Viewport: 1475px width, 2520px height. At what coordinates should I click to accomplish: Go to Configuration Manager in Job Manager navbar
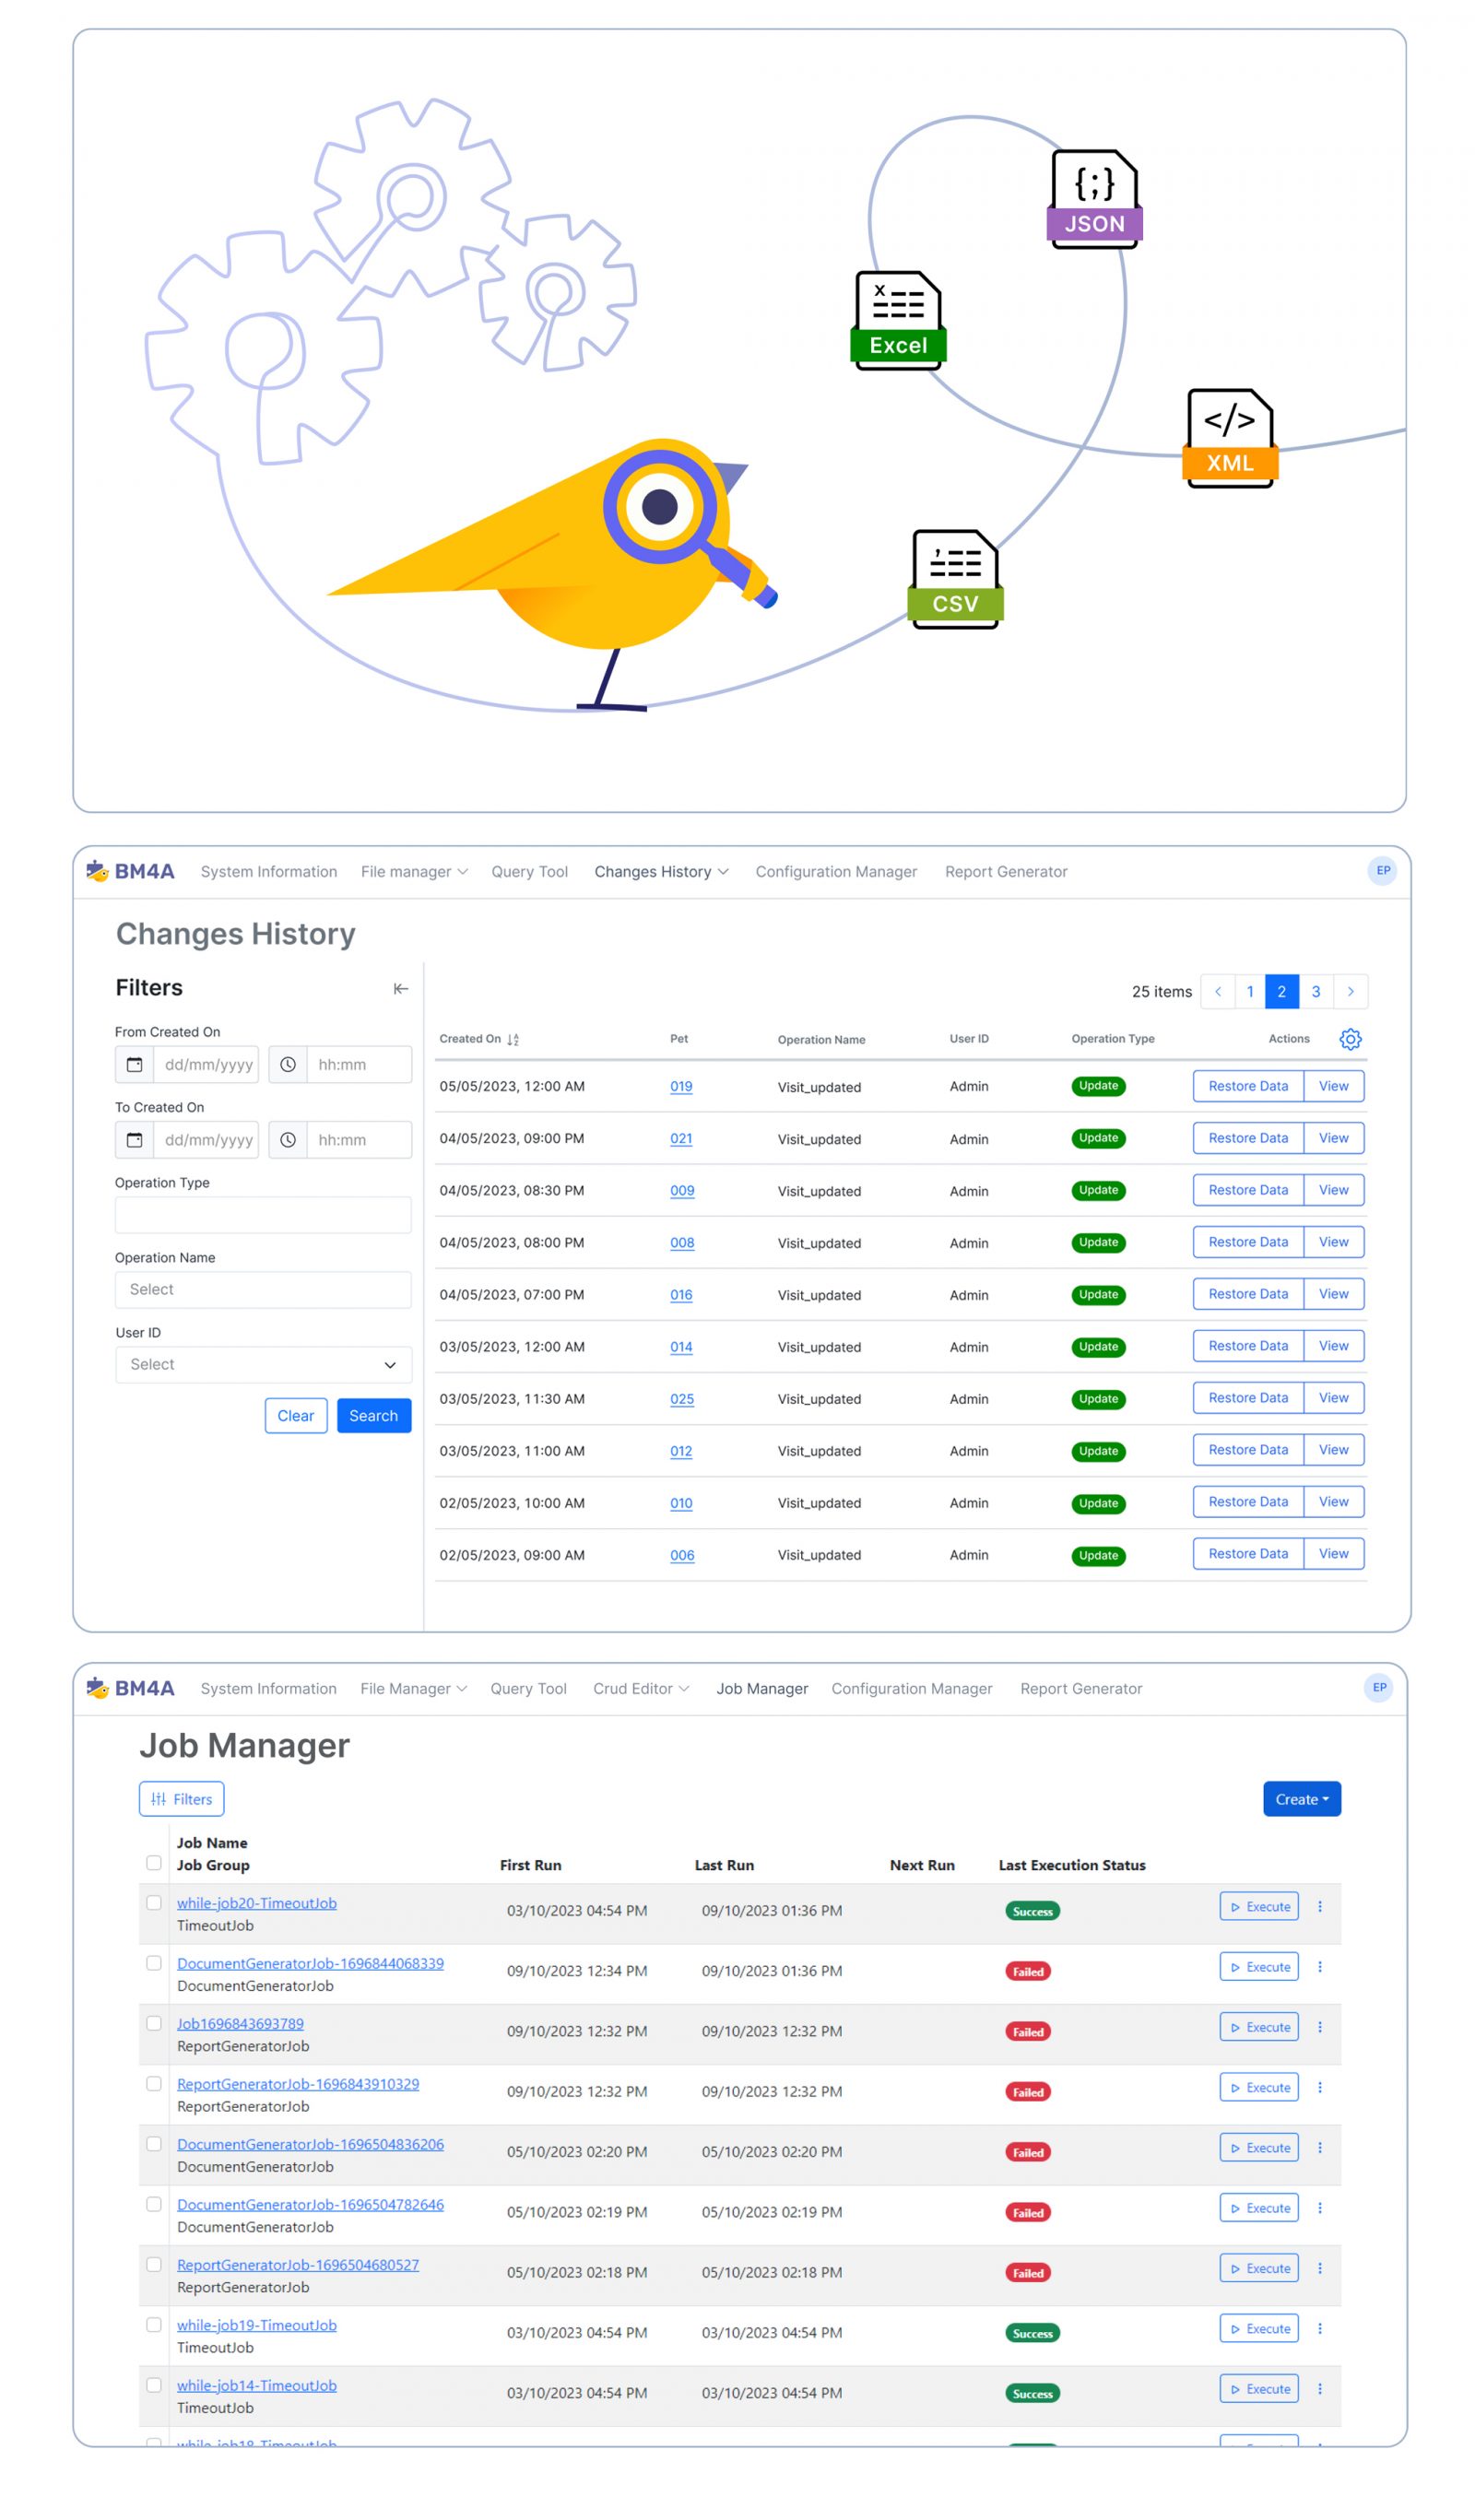tap(911, 1688)
